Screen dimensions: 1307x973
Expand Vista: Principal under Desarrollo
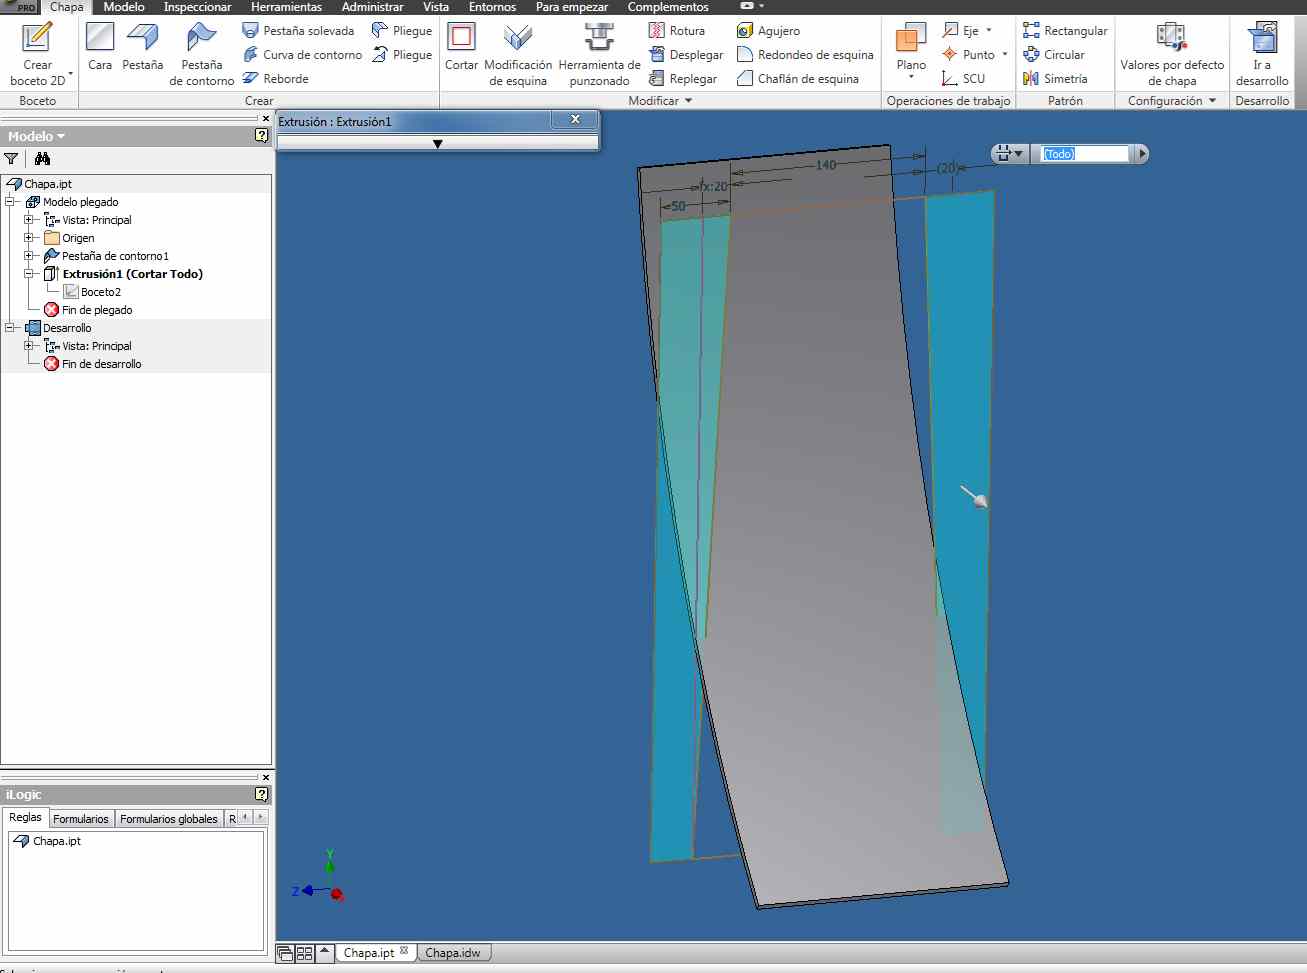tap(29, 346)
